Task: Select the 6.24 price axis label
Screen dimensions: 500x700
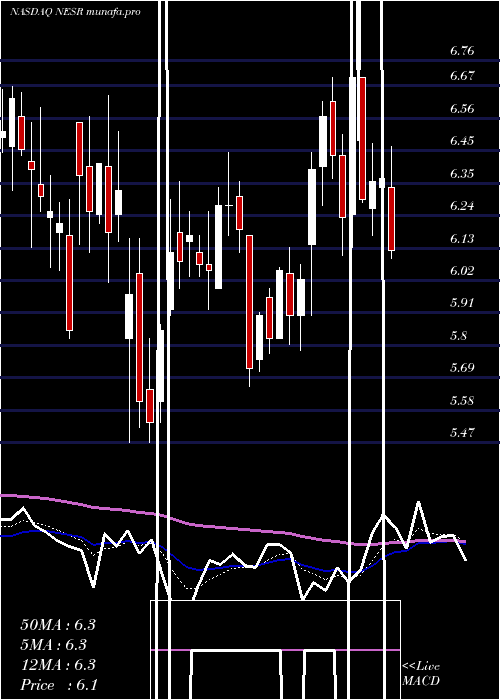Action: (x=462, y=206)
